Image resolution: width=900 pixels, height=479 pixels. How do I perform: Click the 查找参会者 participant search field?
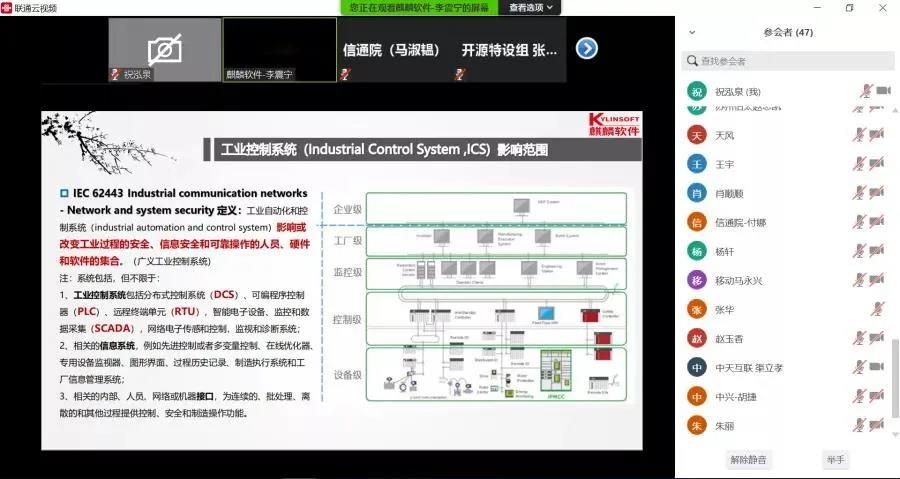(x=790, y=62)
